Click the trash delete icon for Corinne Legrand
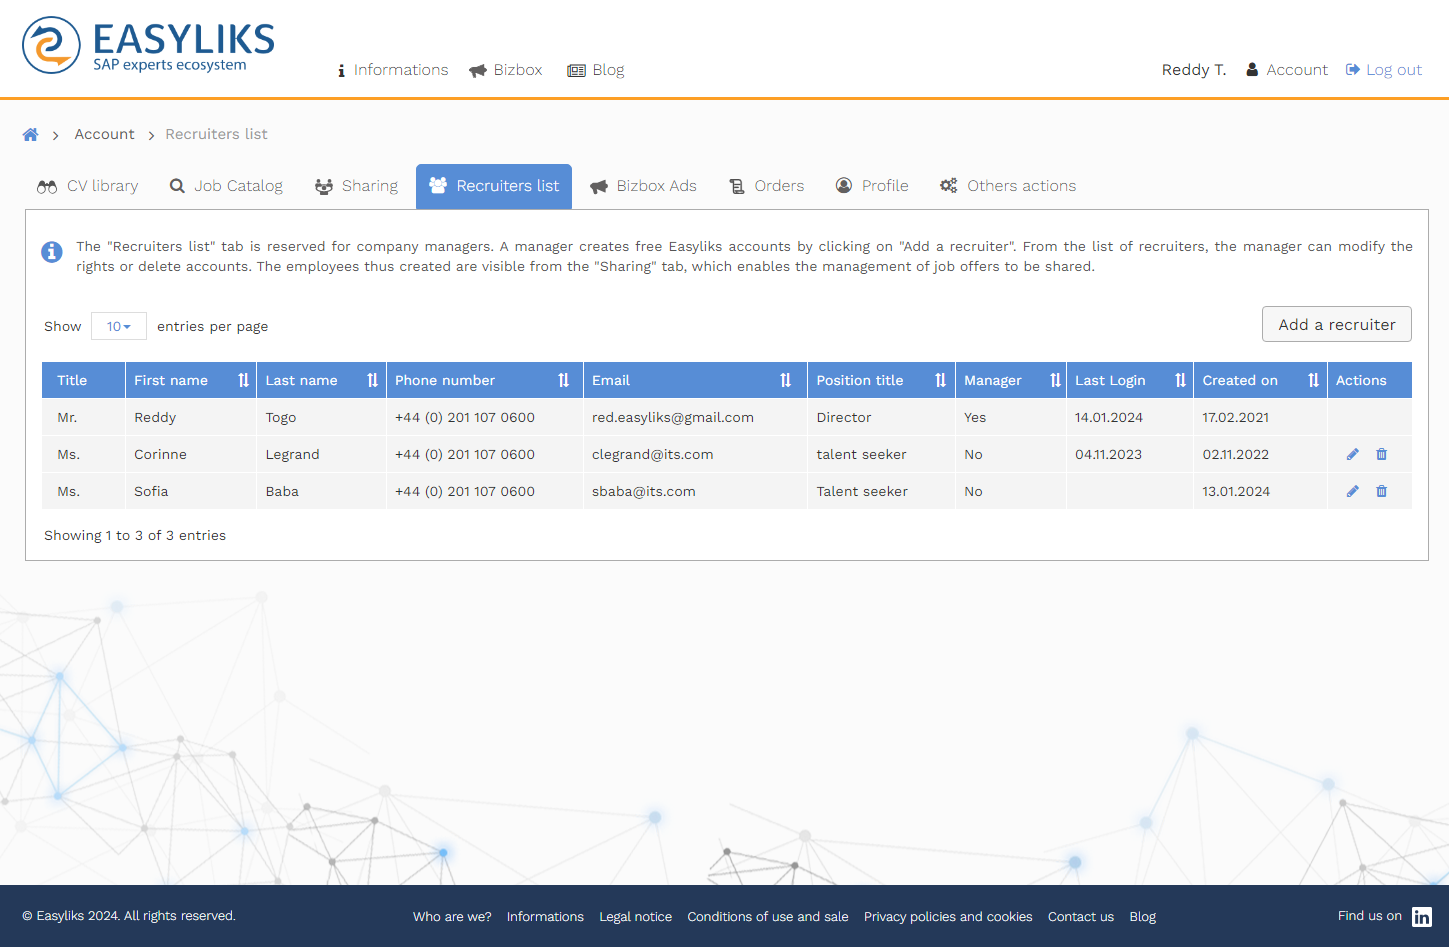The width and height of the screenshot is (1449, 947). (1381, 454)
